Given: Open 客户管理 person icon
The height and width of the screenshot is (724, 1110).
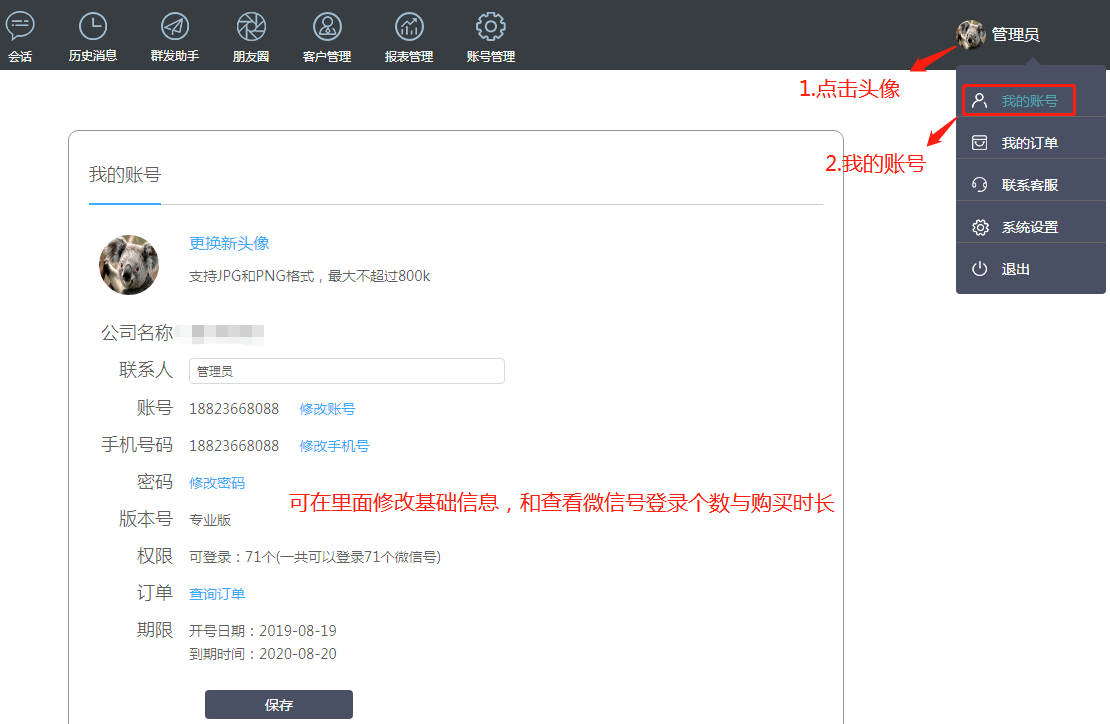Looking at the screenshot, I should (327, 27).
